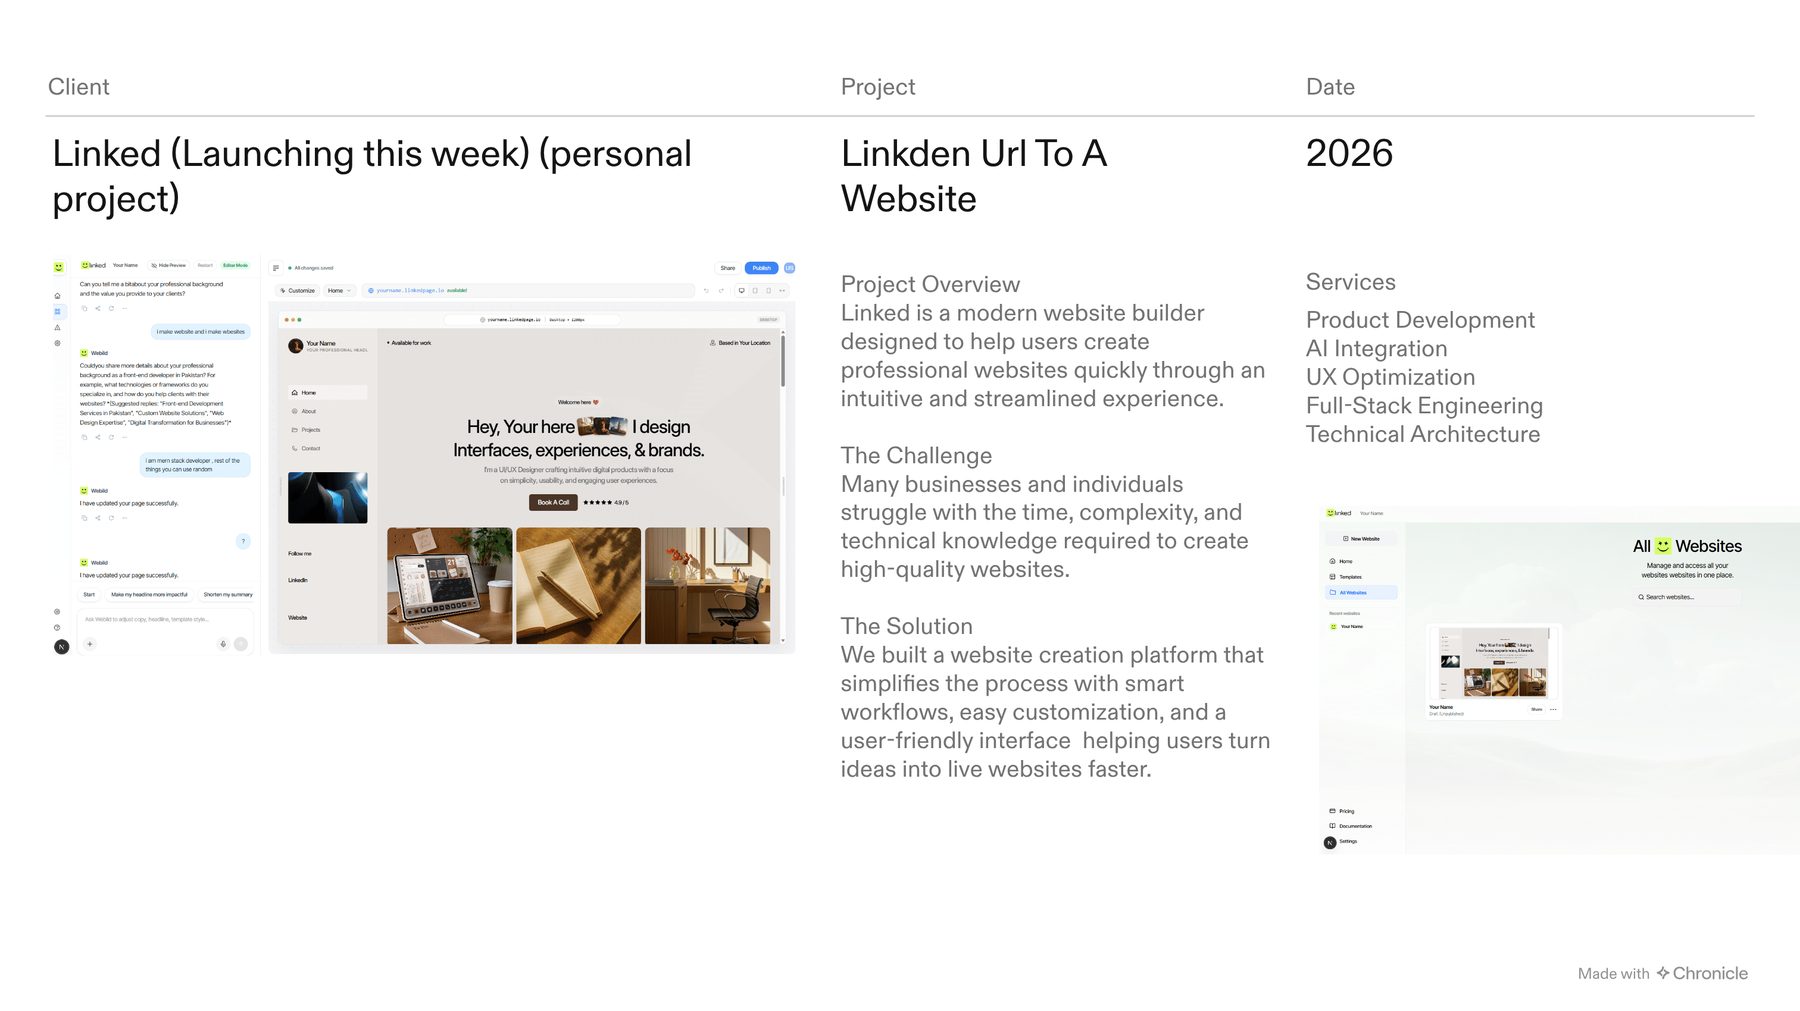
Task: Select All Websites in the dashboard sidebar
Action: 1361,593
